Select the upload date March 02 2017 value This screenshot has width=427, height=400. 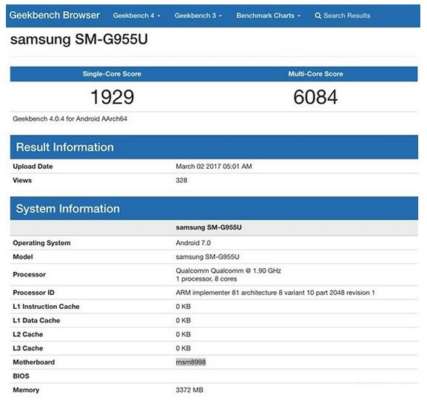coord(214,166)
